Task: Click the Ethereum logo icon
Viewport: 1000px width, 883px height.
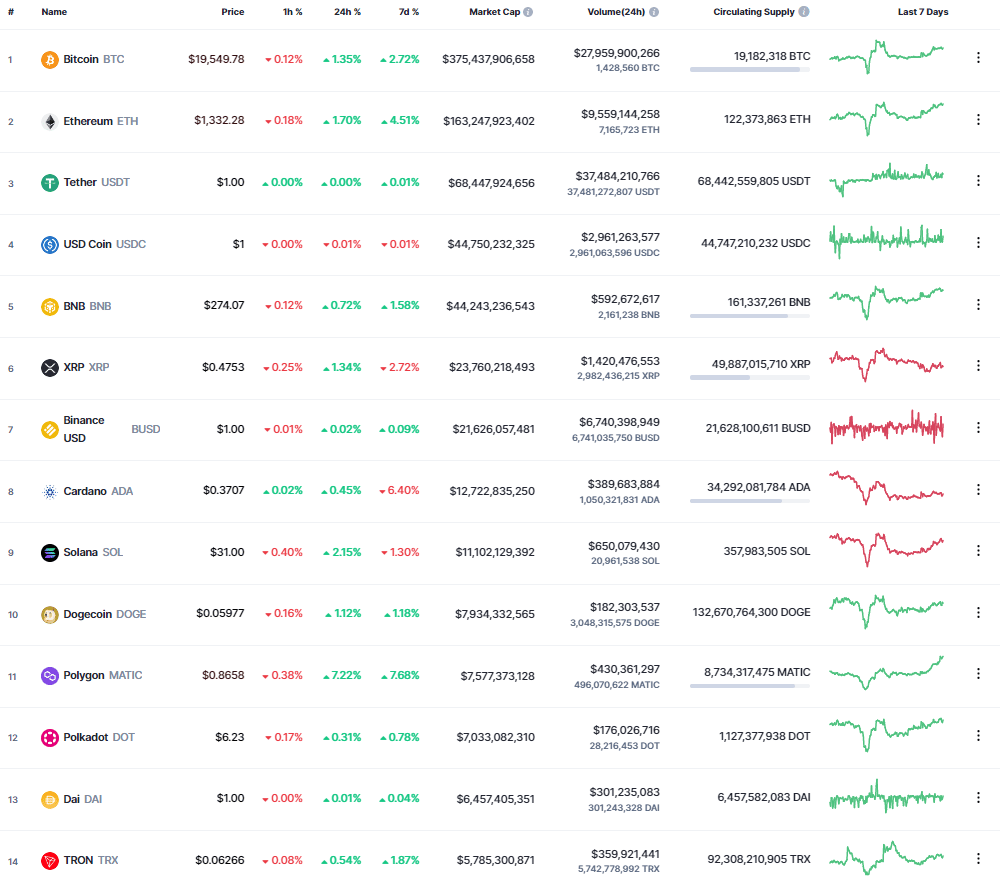Action: [49, 121]
